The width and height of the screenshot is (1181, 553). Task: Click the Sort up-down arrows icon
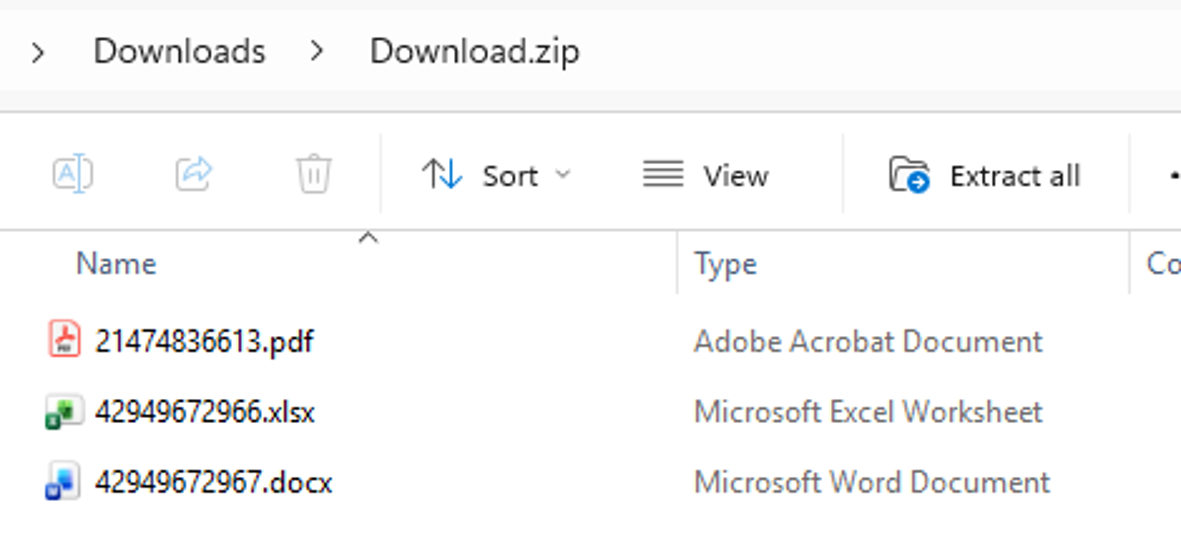coord(441,175)
